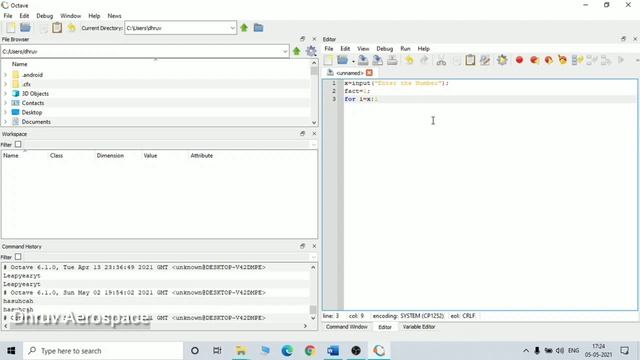Open file in Editor toolbar
Image resolution: width=640 pixels, height=360 pixels.
342,60
